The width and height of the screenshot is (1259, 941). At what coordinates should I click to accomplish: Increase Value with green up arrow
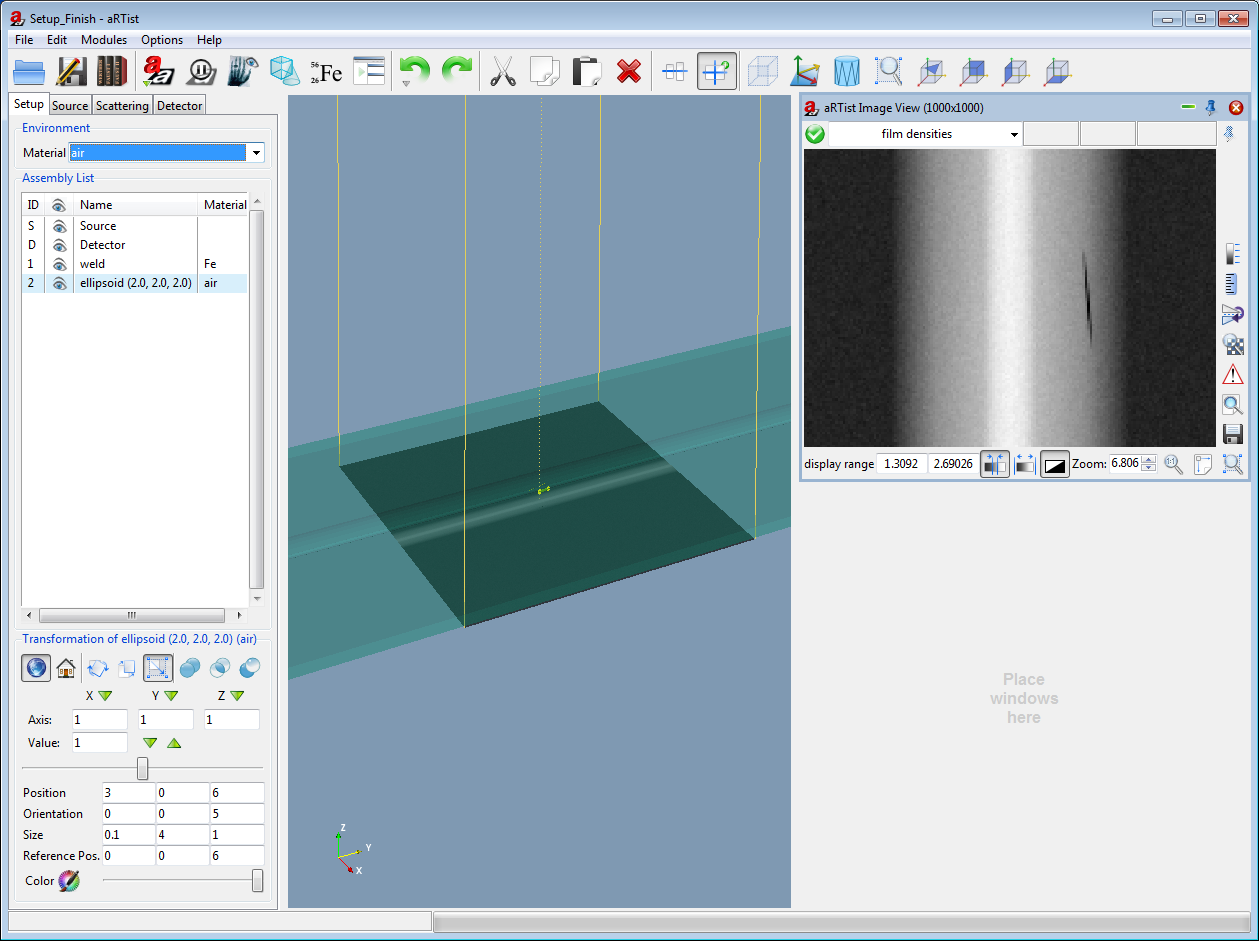point(174,743)
